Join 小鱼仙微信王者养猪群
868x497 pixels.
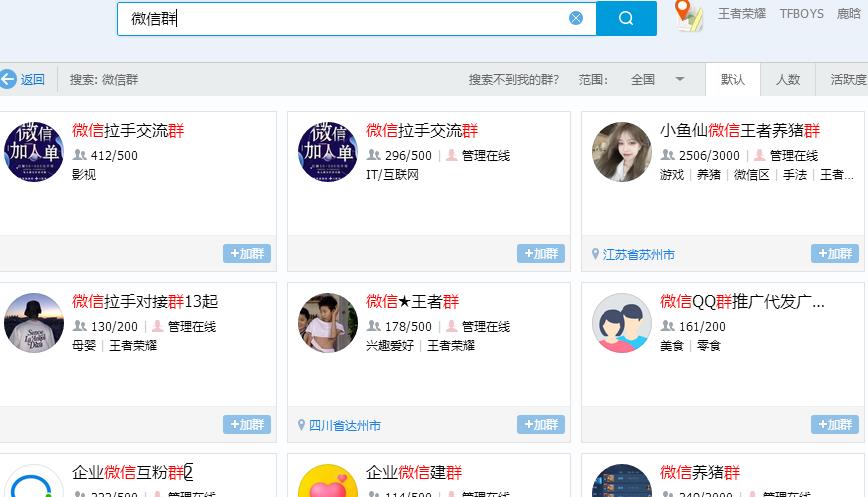[835, 253]
